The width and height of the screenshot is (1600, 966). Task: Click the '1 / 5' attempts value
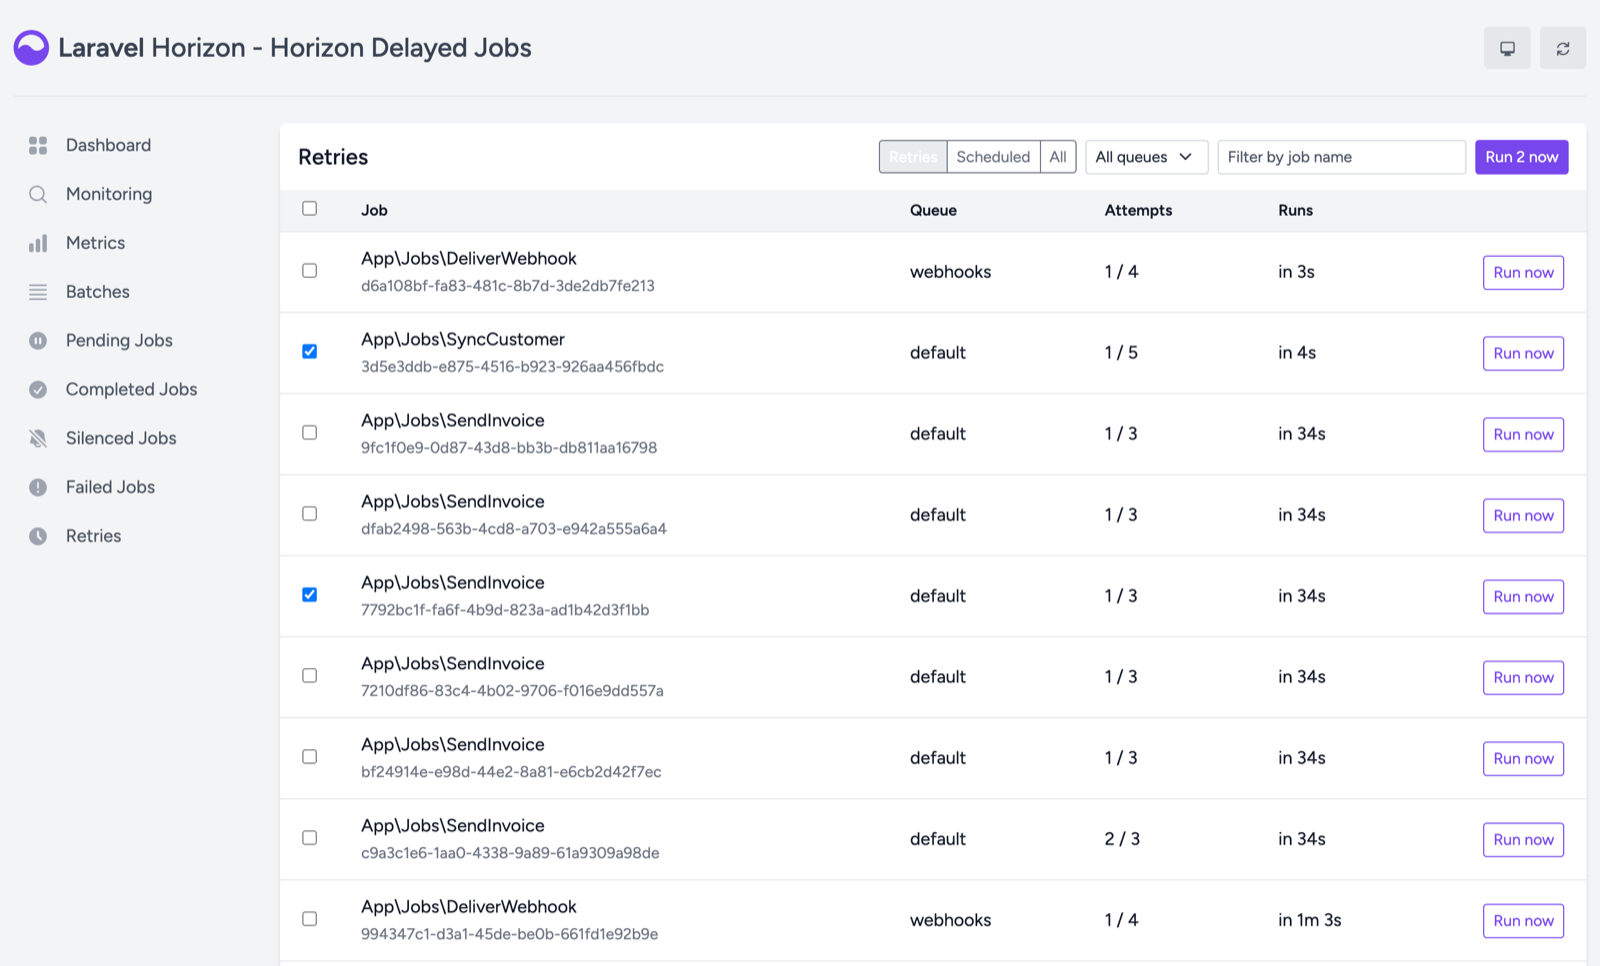1121,353
